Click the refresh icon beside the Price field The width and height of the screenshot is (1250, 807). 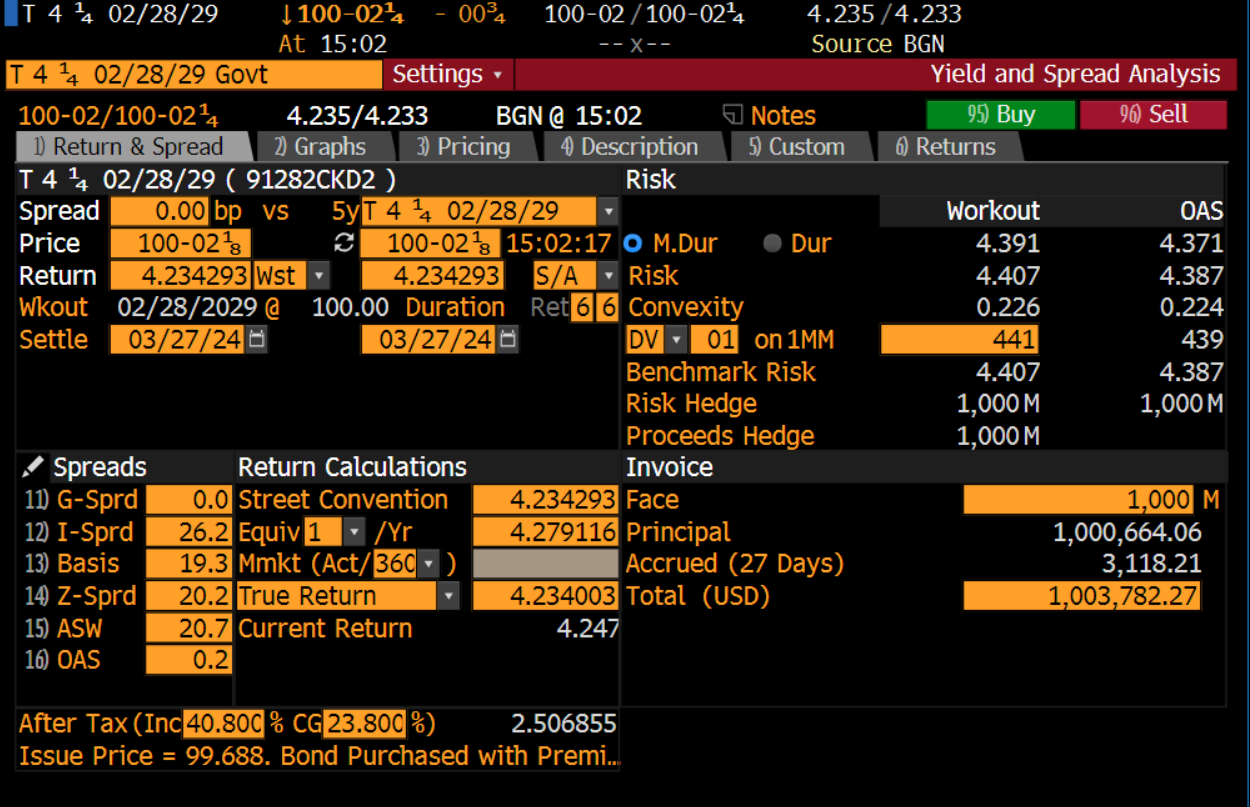click(x=343, y=243)
